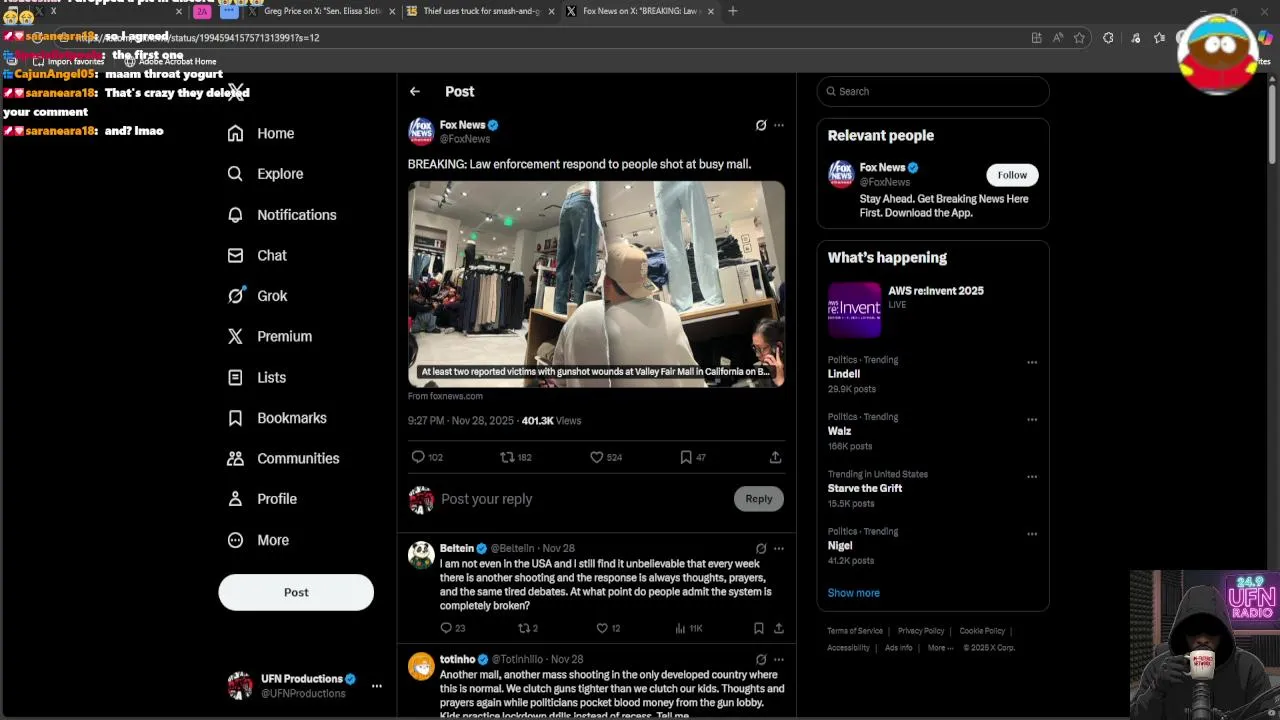Open Chat from the sidebar

tap(257, 255)
